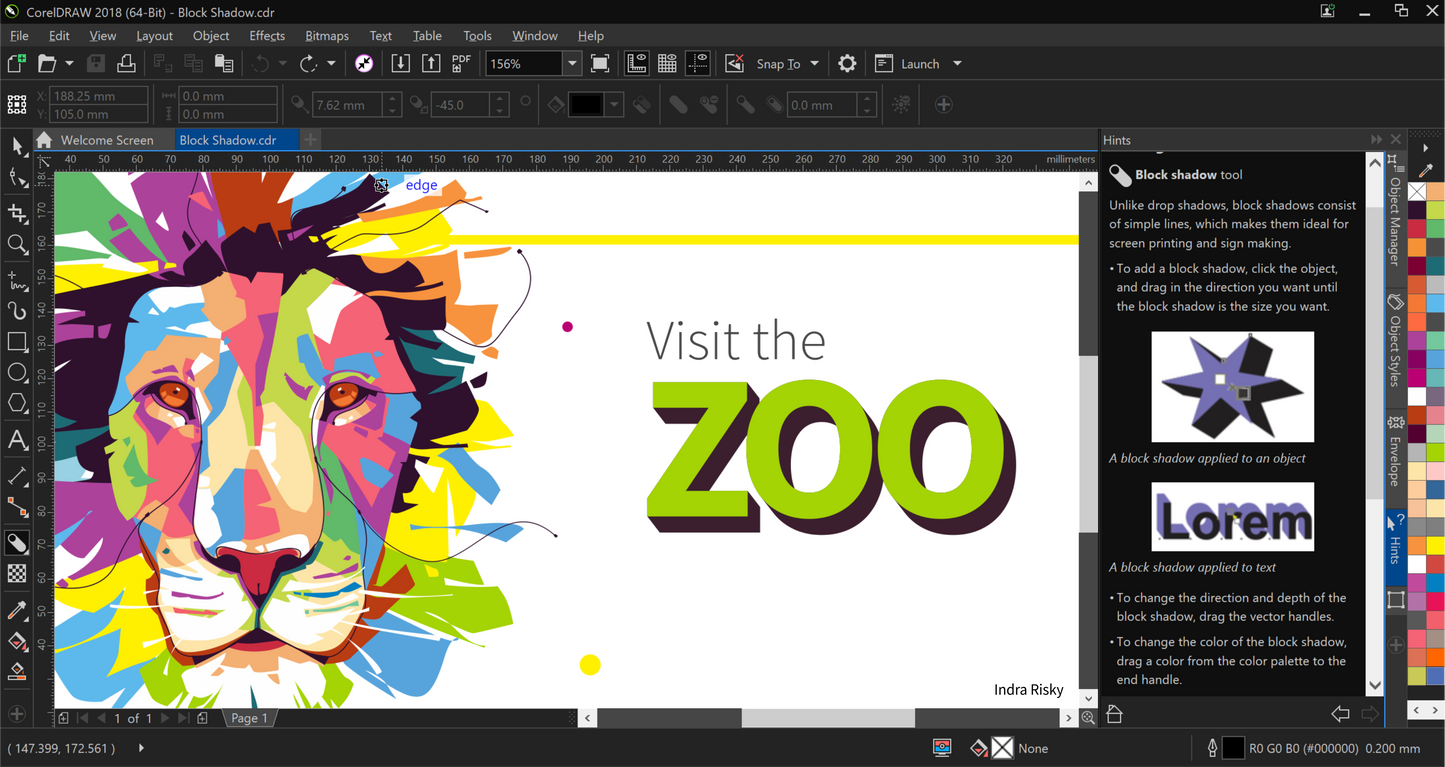The width and height of the screenshot is (1445, 767).
Task: Expand the status bar coordinates arrow
Action: [x=141, y=747]
